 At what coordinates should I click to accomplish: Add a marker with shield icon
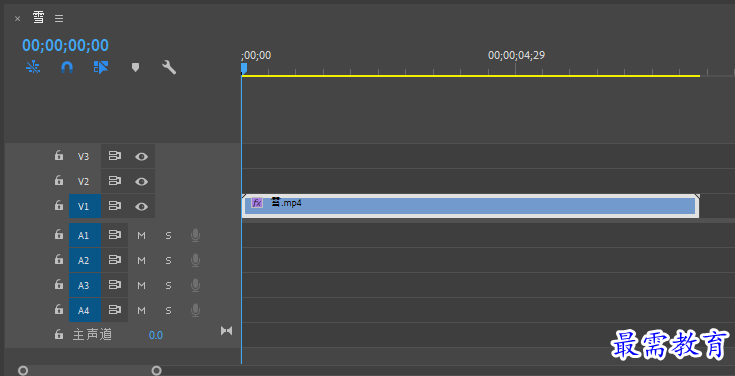[135, 68]
